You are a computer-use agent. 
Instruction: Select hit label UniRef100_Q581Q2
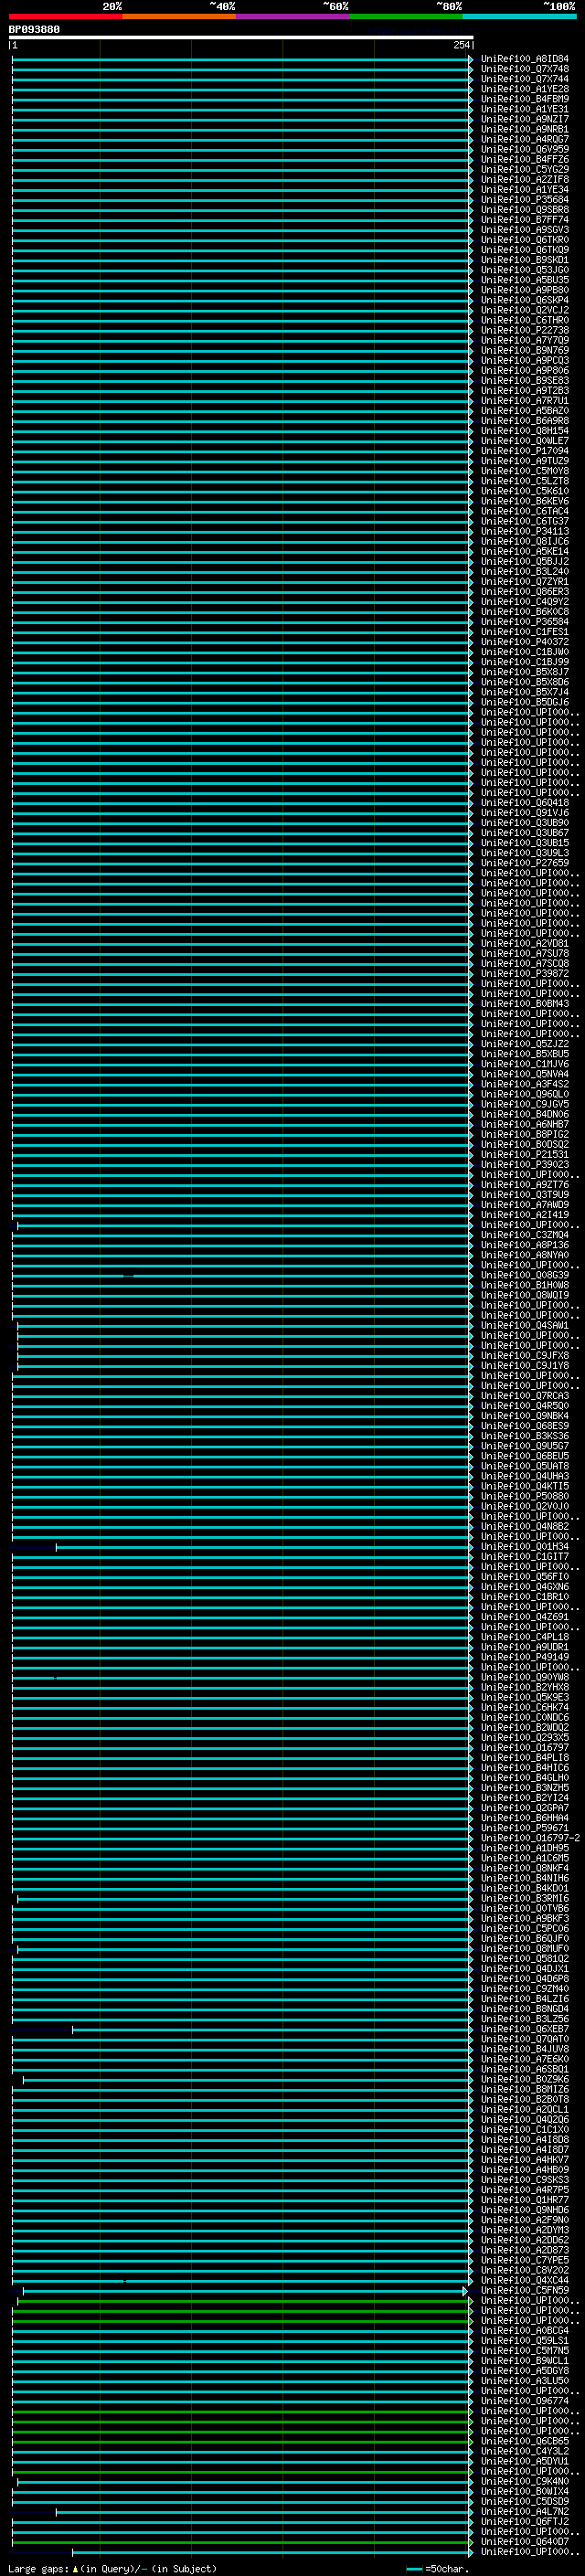pyautogui.click(x=524, y=1959)
